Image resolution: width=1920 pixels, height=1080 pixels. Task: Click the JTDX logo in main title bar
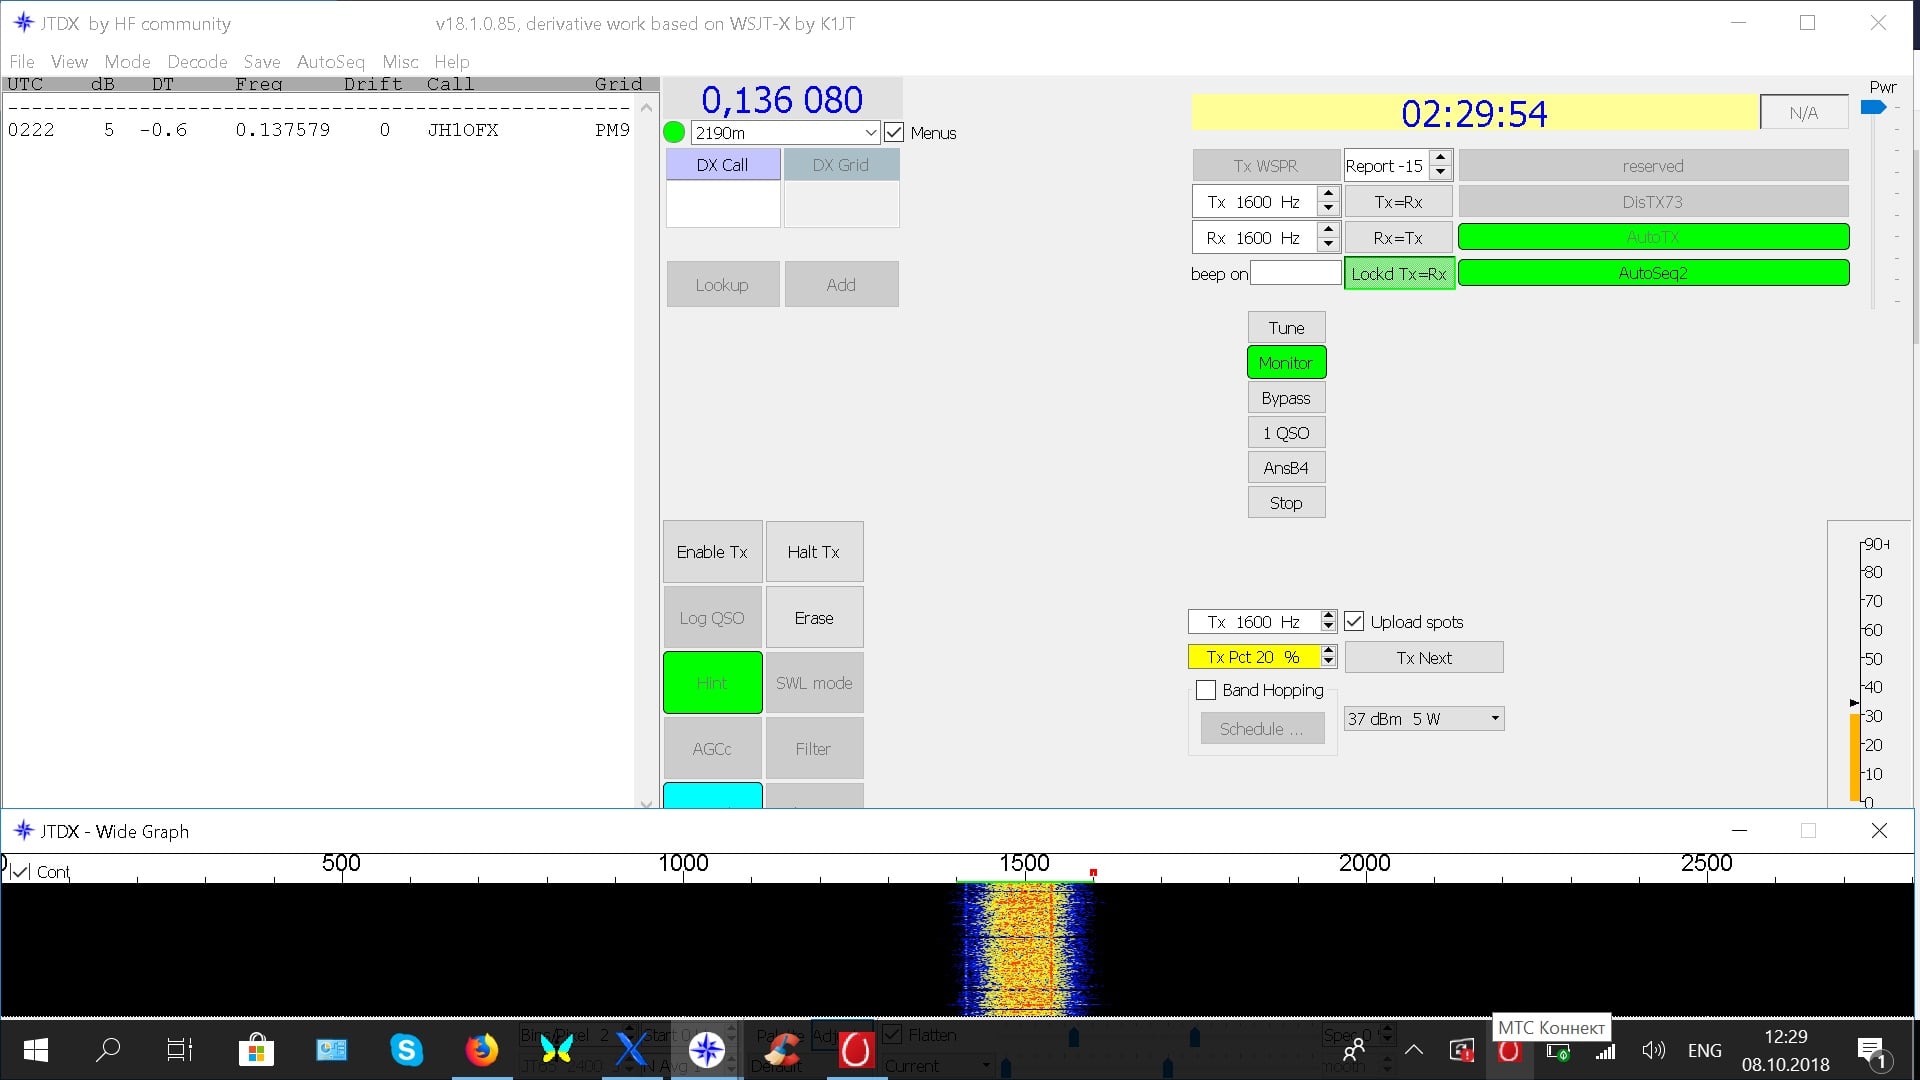tap(23, 22)
